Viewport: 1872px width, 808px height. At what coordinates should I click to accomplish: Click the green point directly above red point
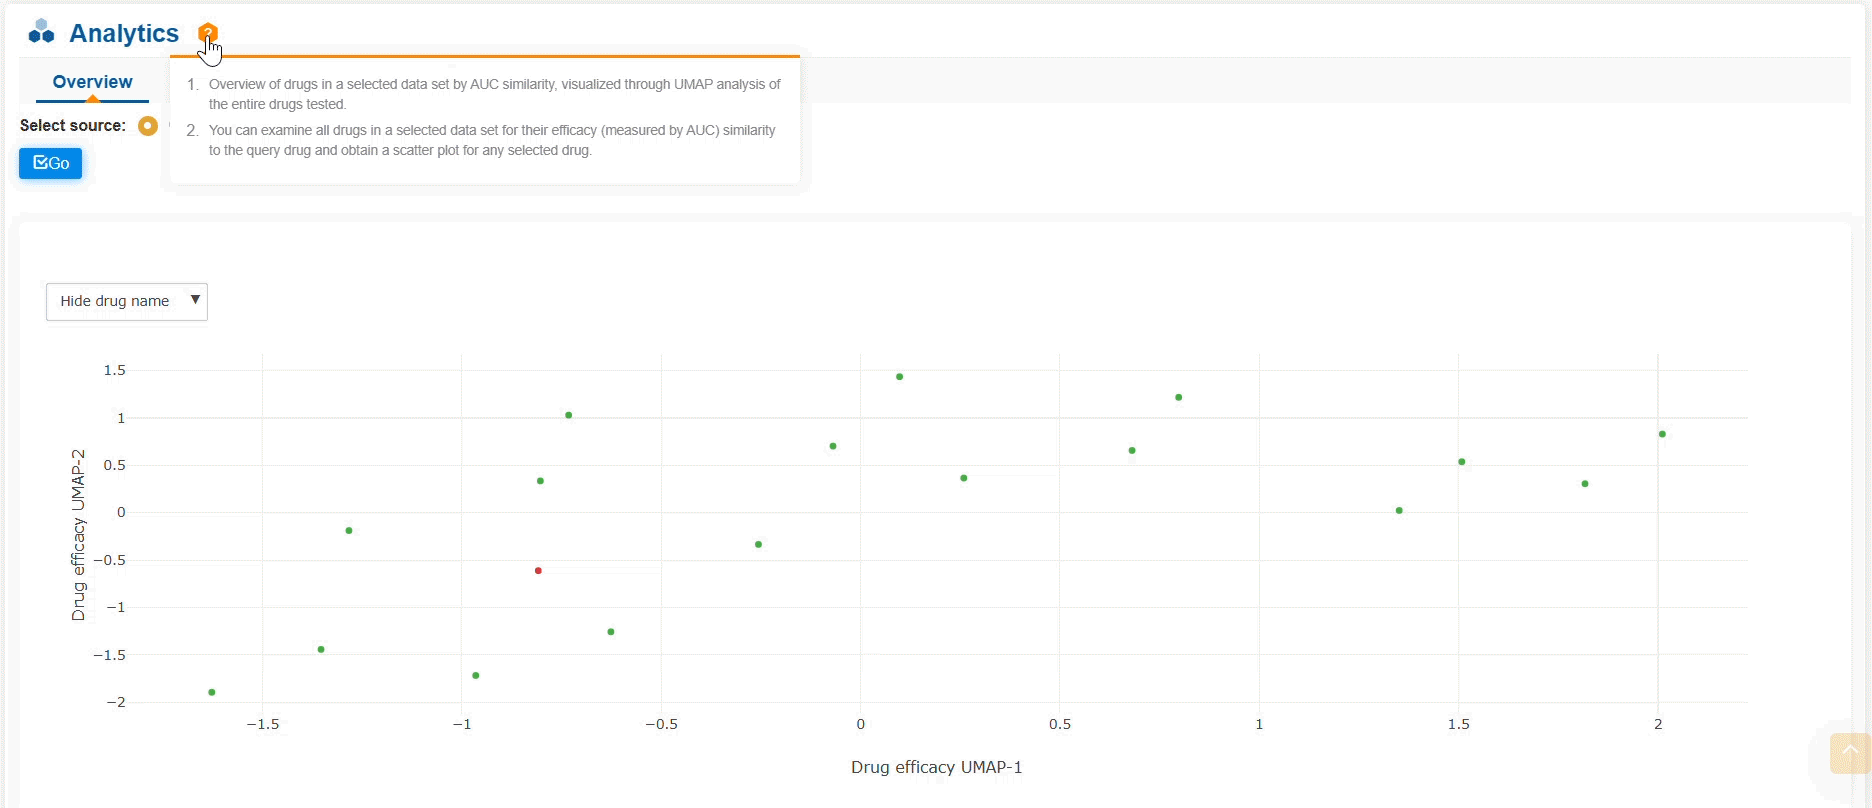[540, 481]
